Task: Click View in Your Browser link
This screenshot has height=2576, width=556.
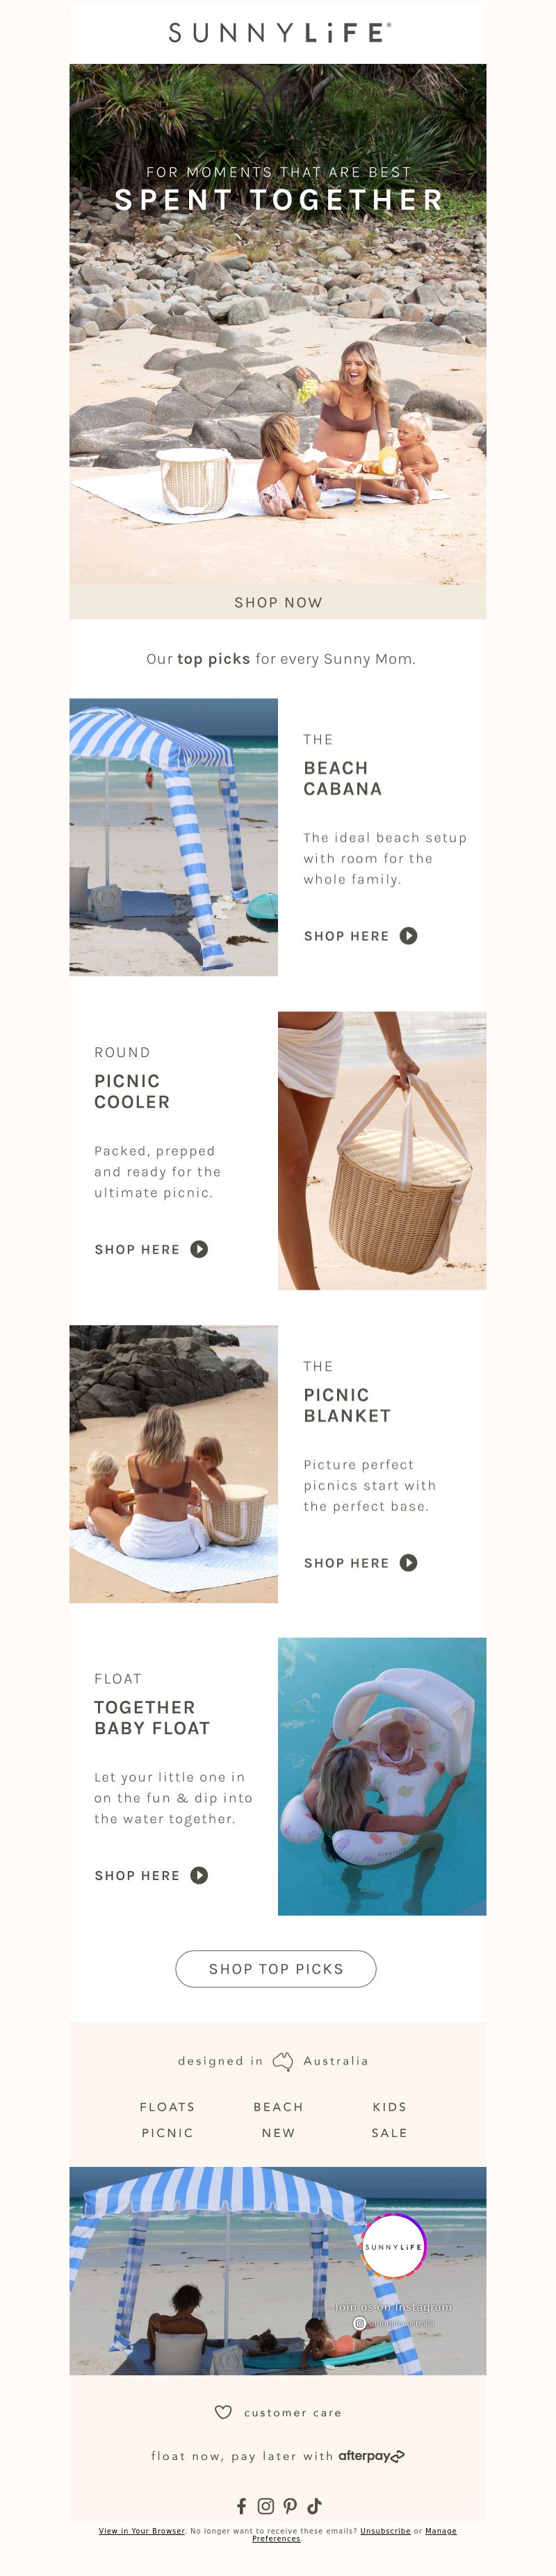Action: 142,2531
